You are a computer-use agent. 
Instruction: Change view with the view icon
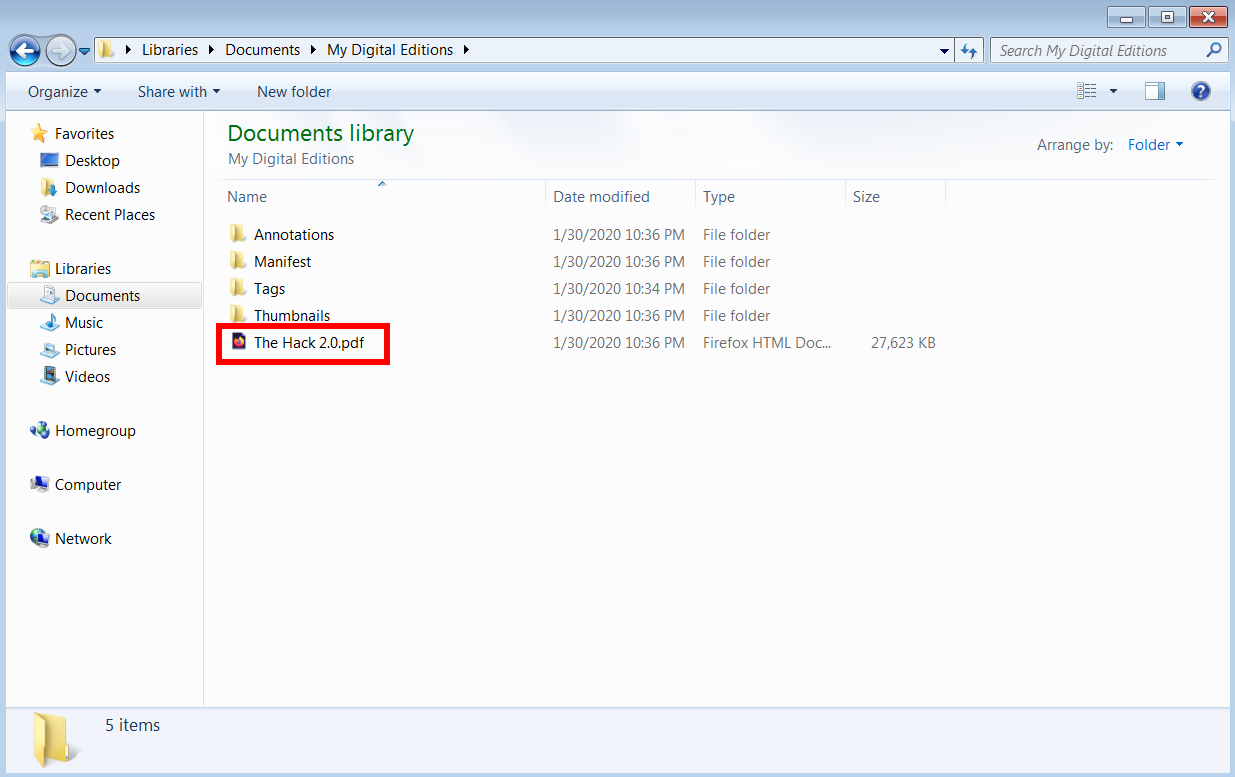tap(1087, 91)
